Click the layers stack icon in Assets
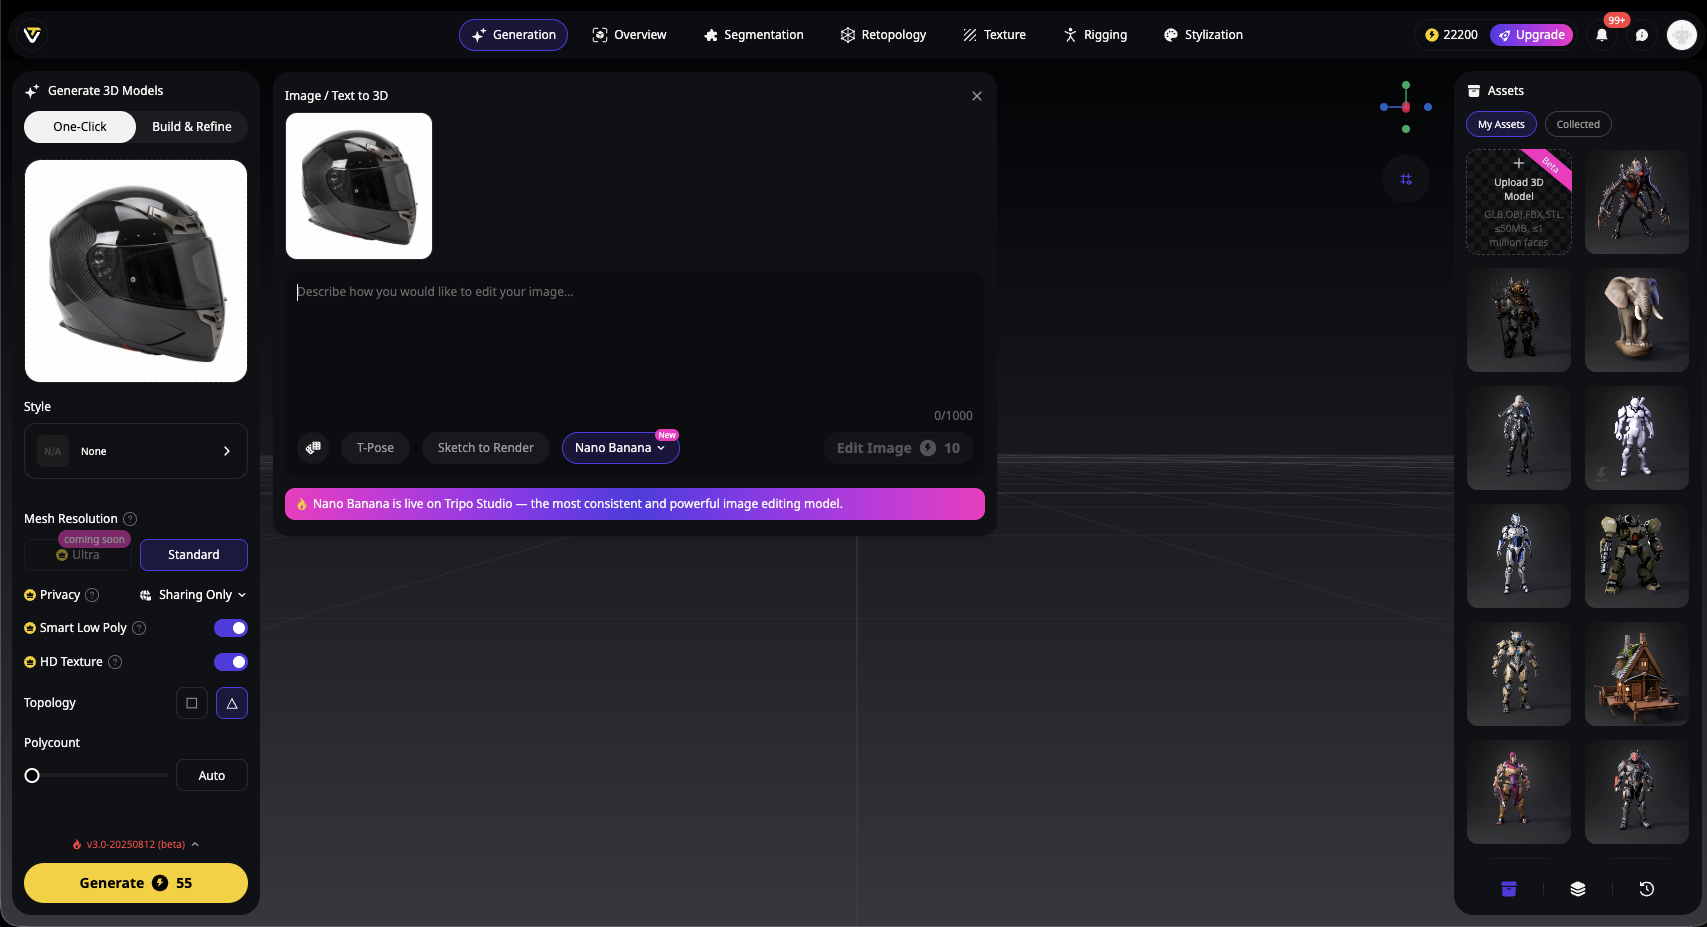 1577,889
